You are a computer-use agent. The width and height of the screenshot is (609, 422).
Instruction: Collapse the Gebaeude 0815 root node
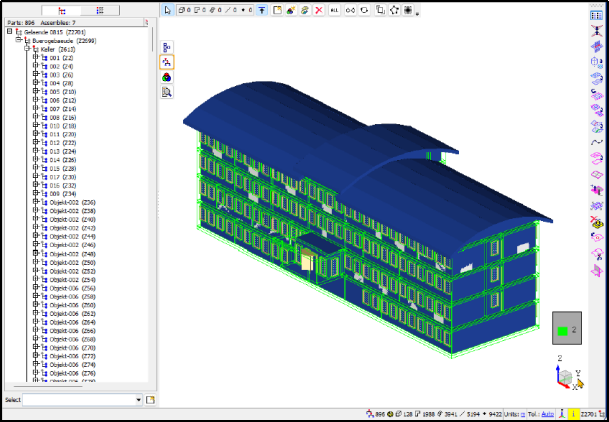9,31
